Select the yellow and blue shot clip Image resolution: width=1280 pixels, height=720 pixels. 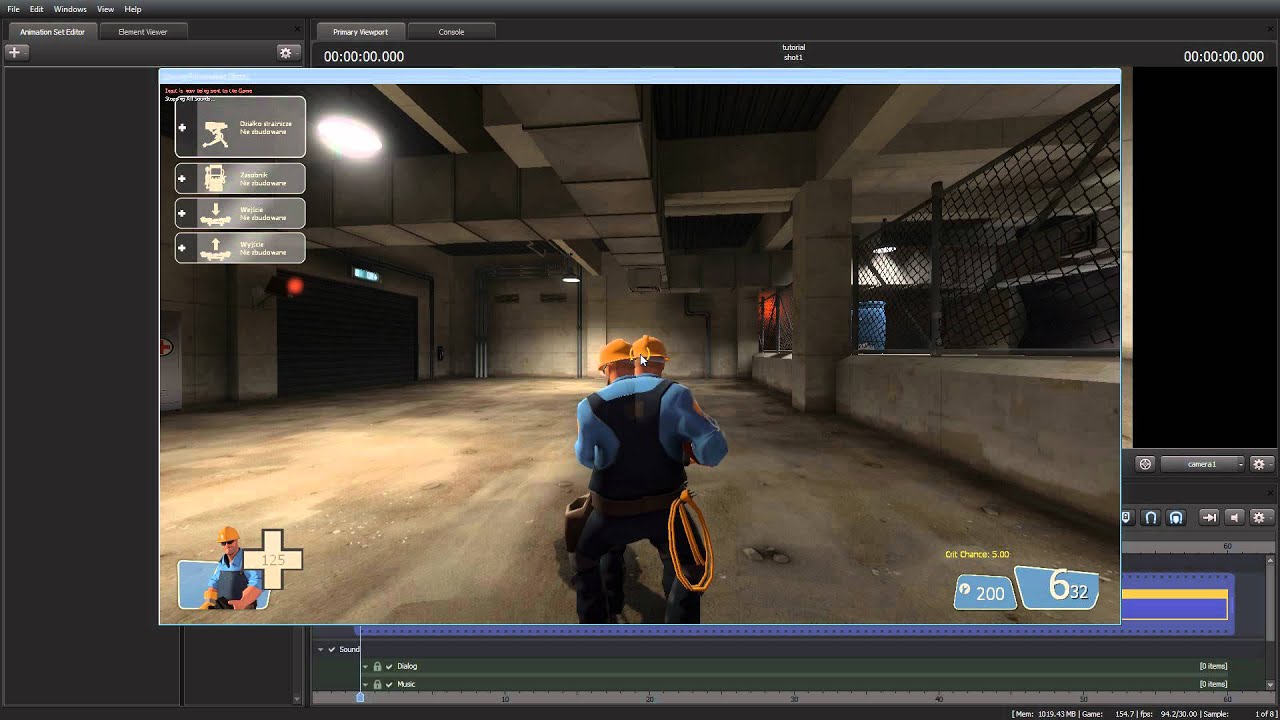1174,604
